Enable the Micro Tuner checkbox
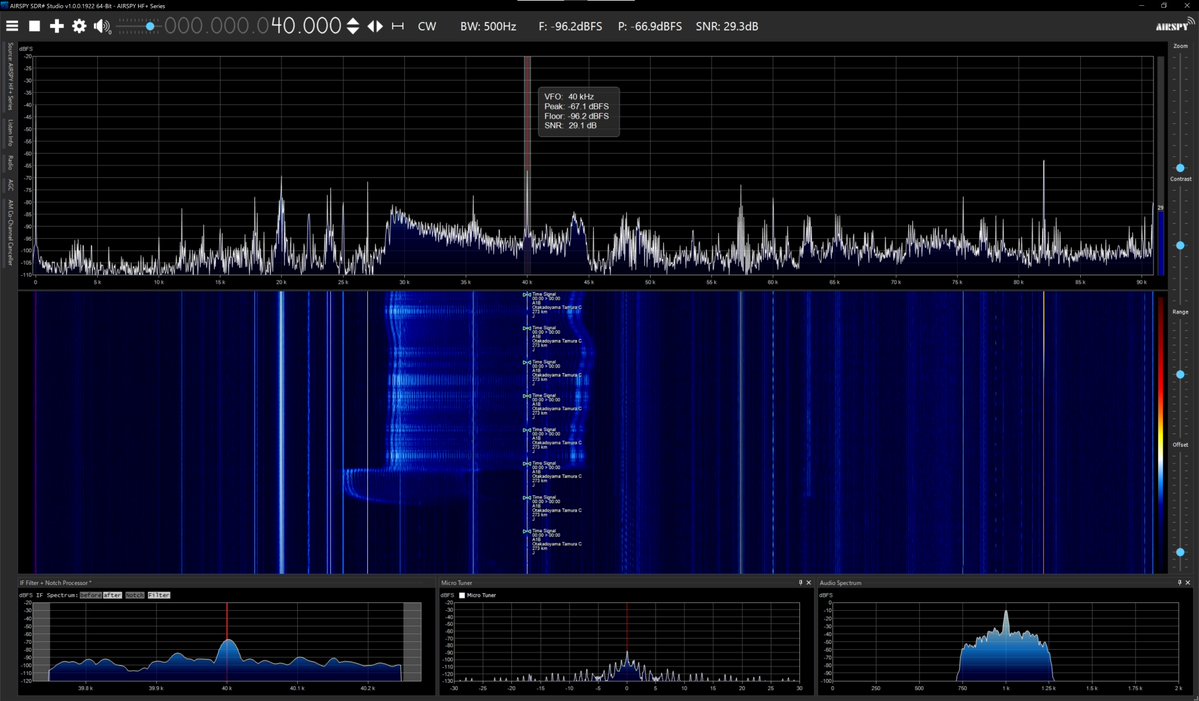Image resolution: width=1199 pixels, height=701 pixels. click(462, 595)
